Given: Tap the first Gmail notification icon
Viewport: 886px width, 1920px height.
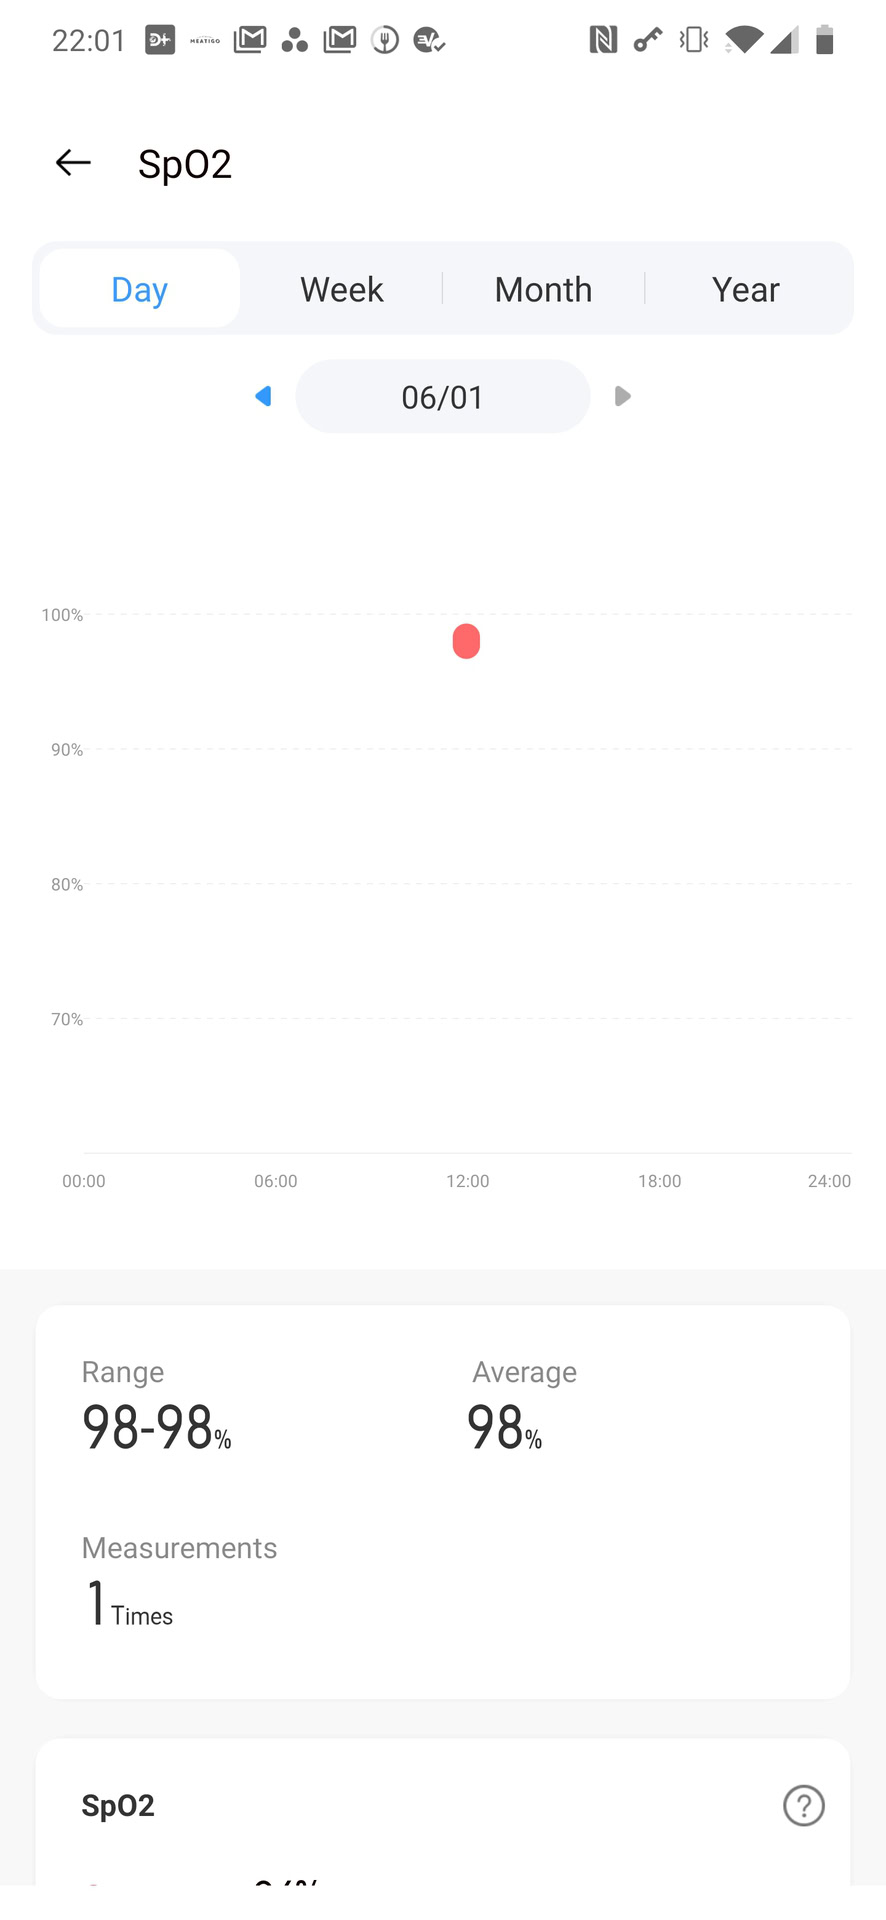Looking at the screenshot, I should click(250, 40).
